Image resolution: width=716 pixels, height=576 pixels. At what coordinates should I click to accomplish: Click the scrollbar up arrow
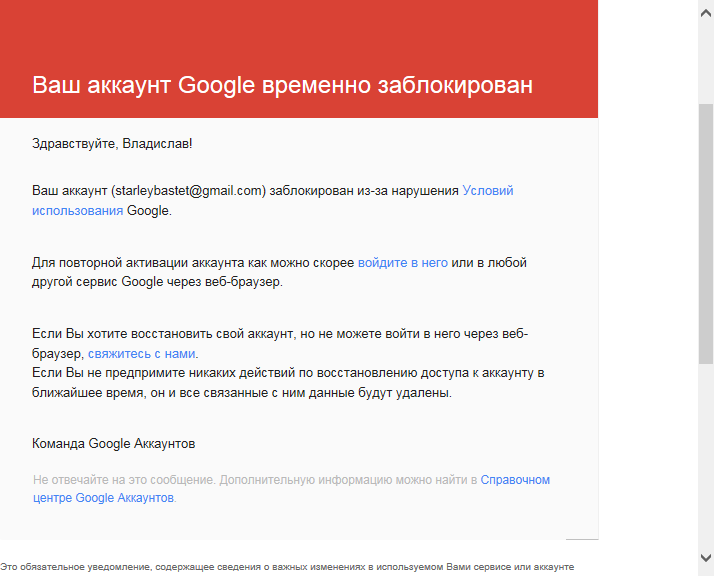[x=706, y=13]
